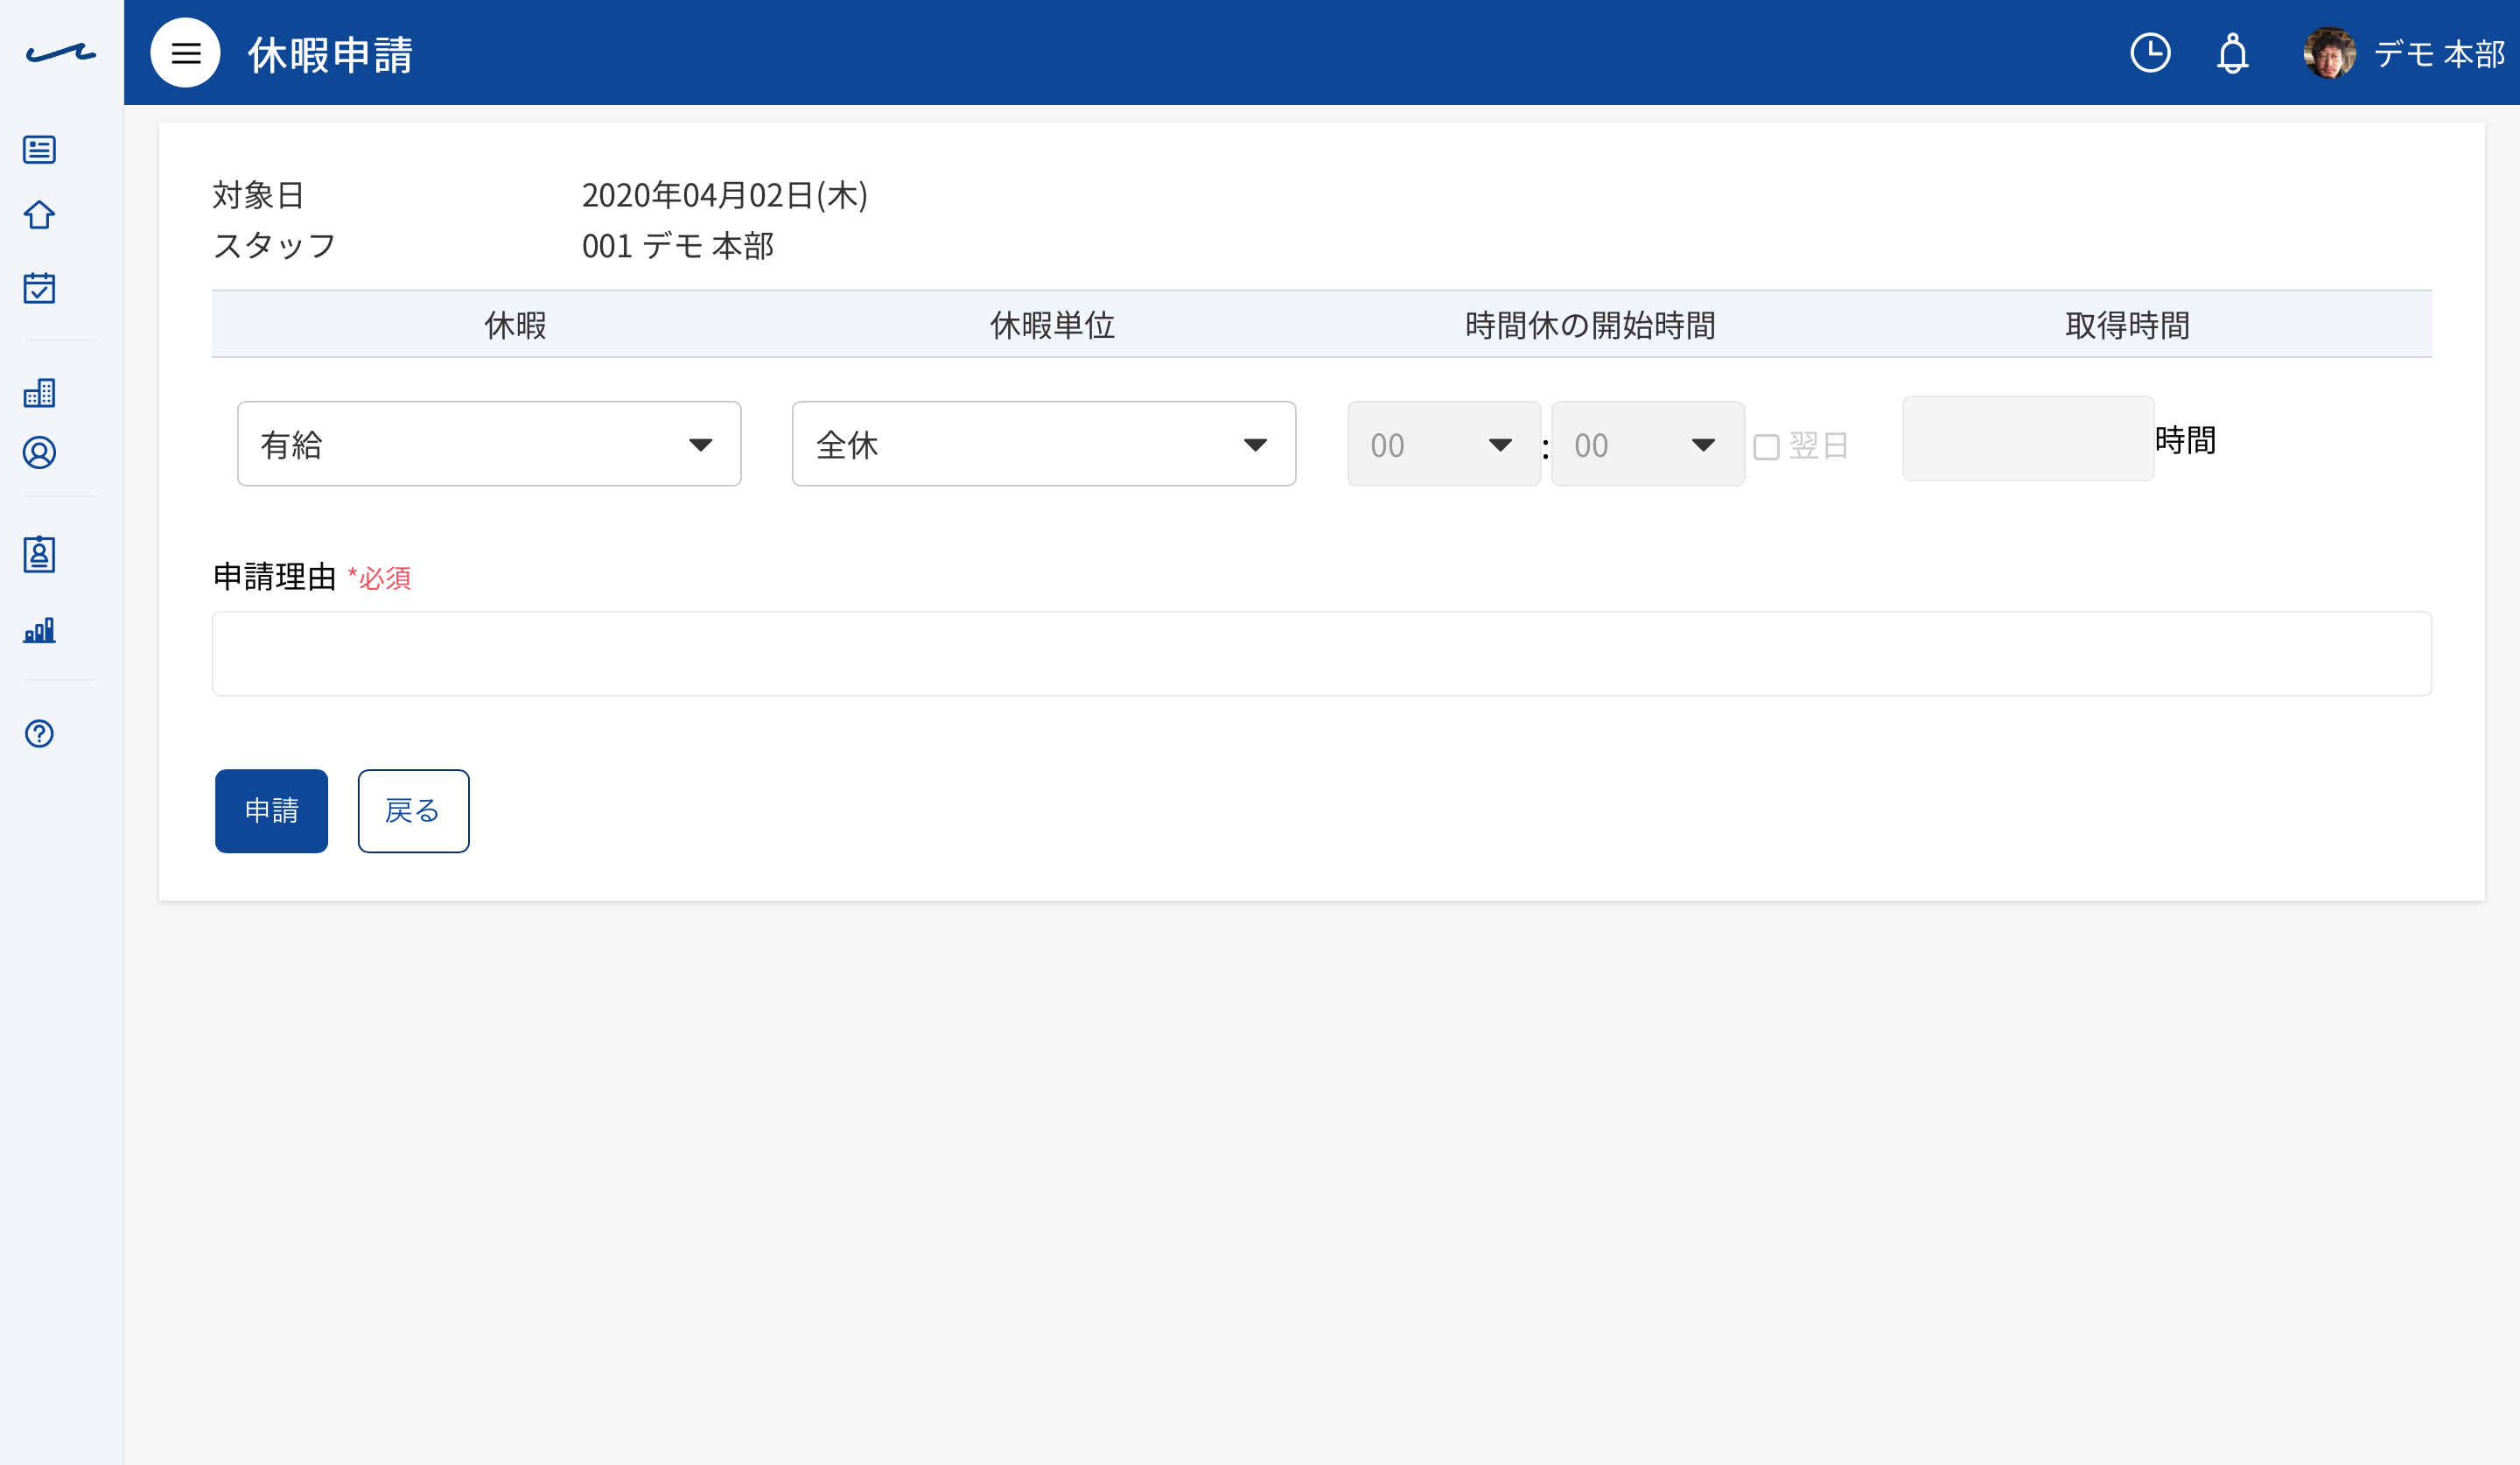Click the 申請理由 label
2520x1465 pixels.
coord(274,577)
